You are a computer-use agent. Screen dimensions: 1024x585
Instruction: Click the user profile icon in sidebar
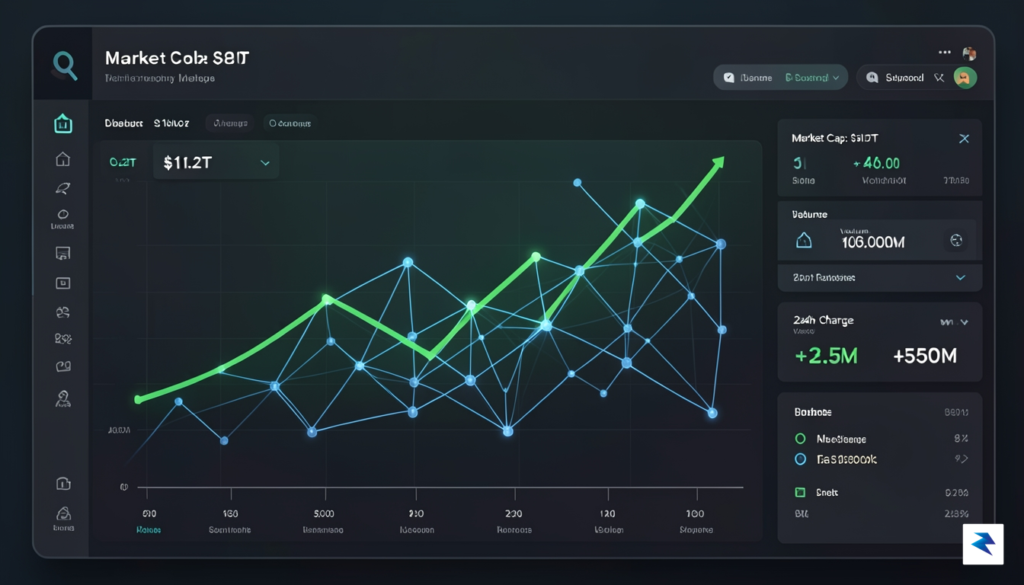pyautogui.click(x=63, y=398)
